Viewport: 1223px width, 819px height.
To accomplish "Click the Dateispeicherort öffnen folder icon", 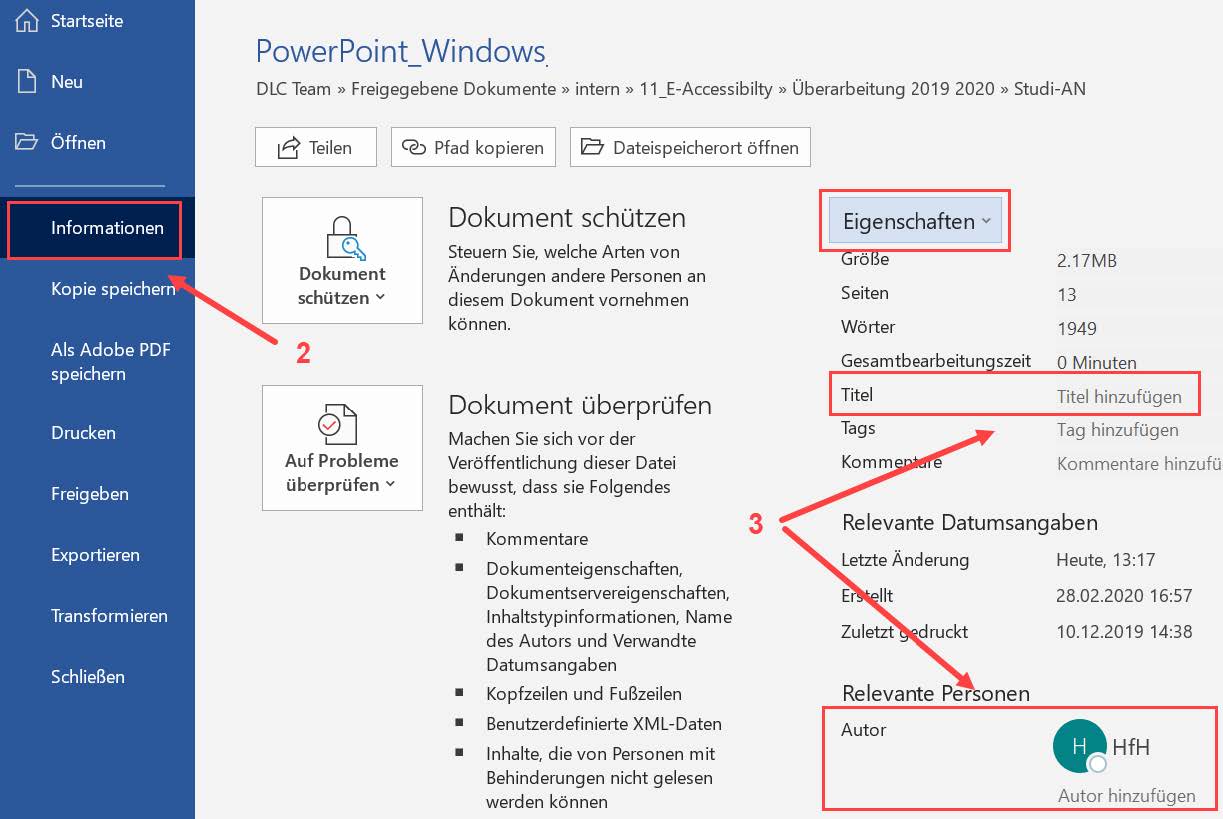I will point(593,146).
